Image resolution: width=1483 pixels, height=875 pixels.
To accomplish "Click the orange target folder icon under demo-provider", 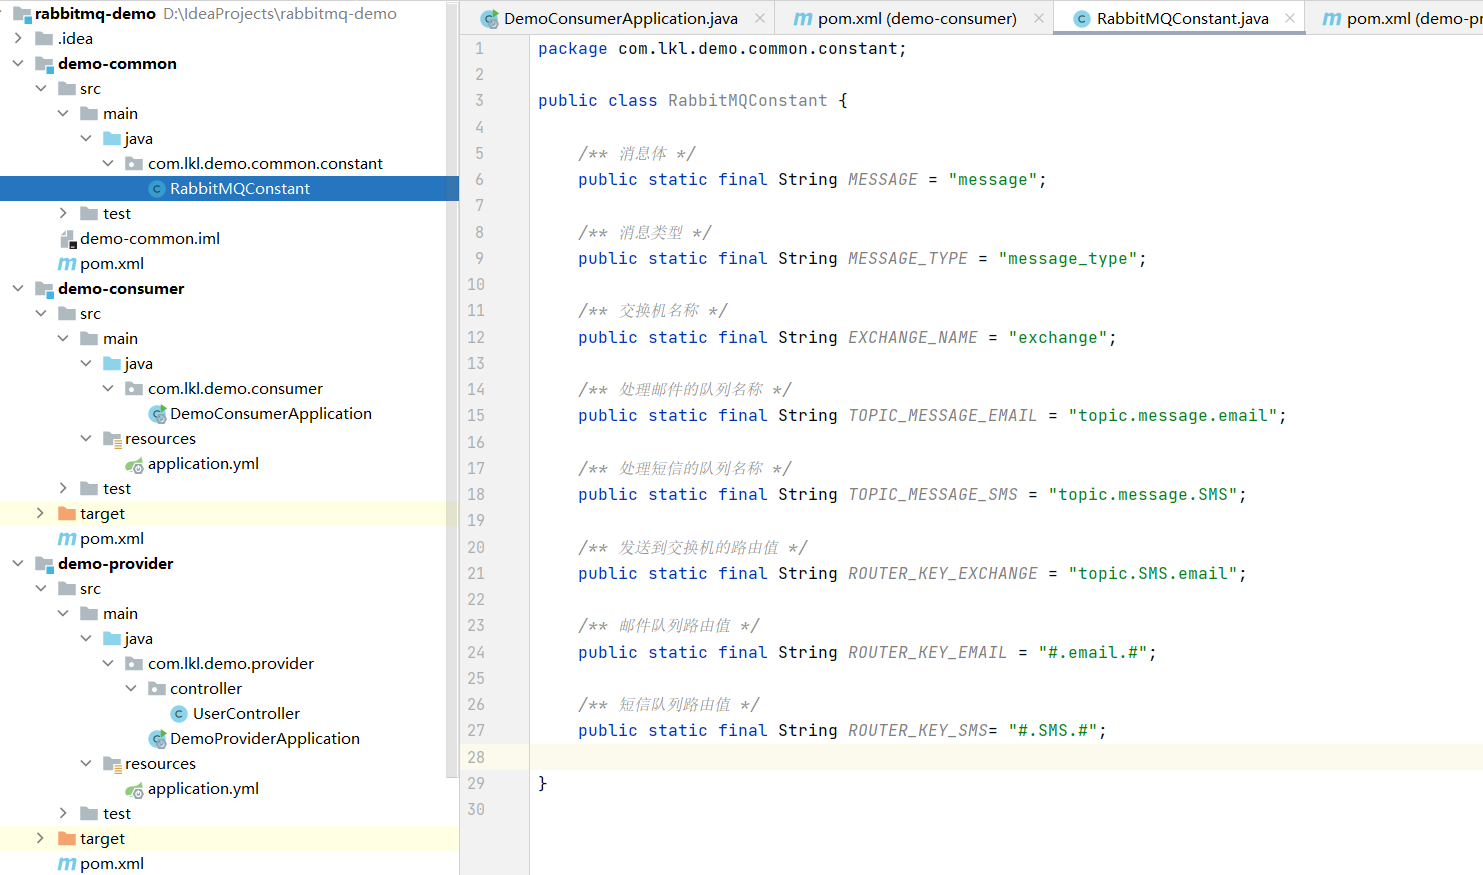I will pyautogui.click(x=67, y=839).
